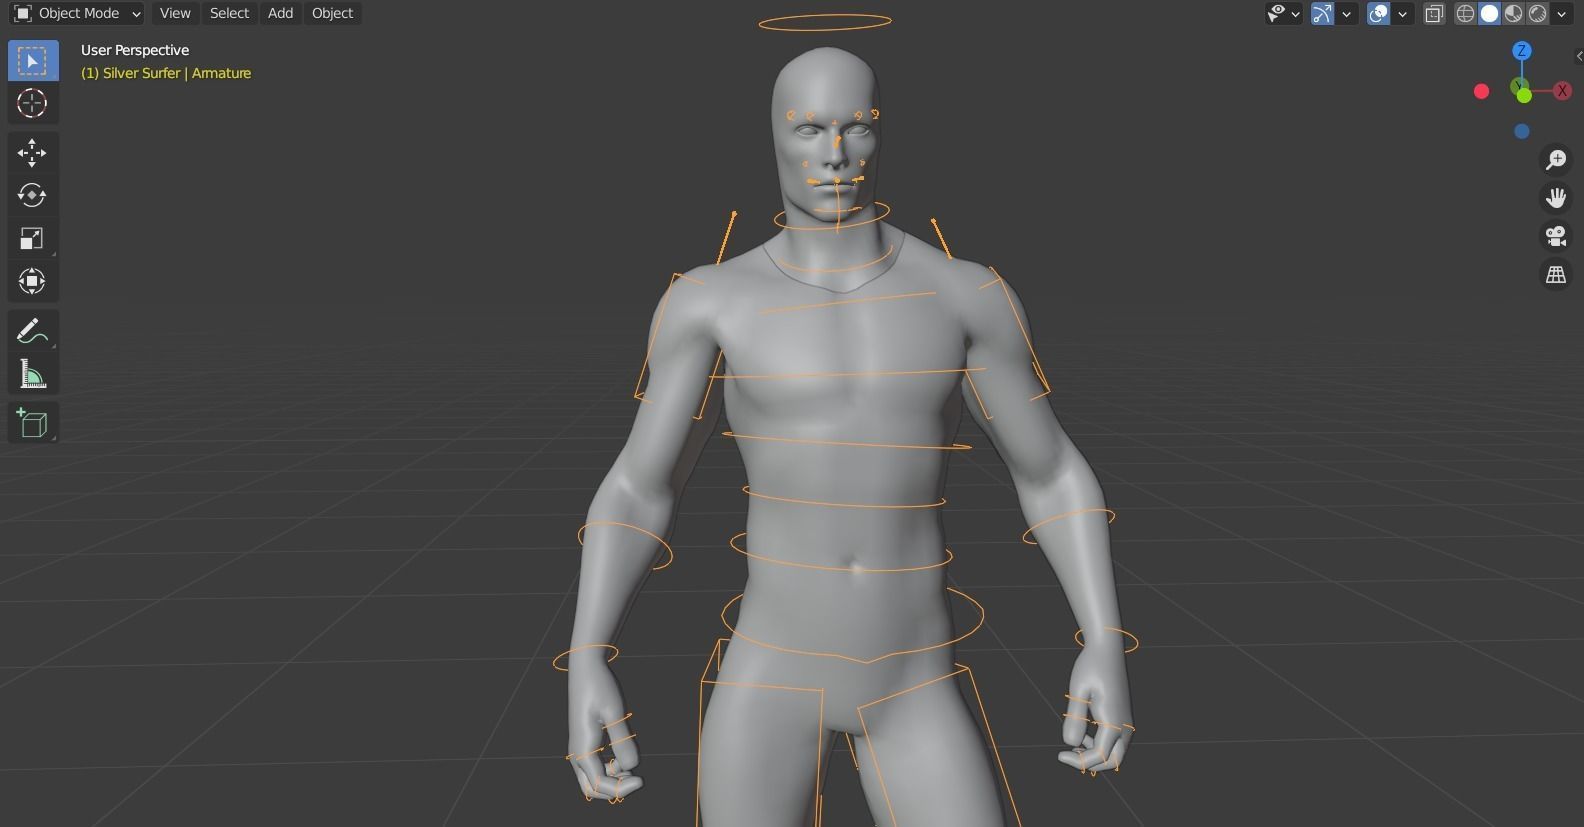Click the X axis on navigation gizmo

pos(1562,91)
